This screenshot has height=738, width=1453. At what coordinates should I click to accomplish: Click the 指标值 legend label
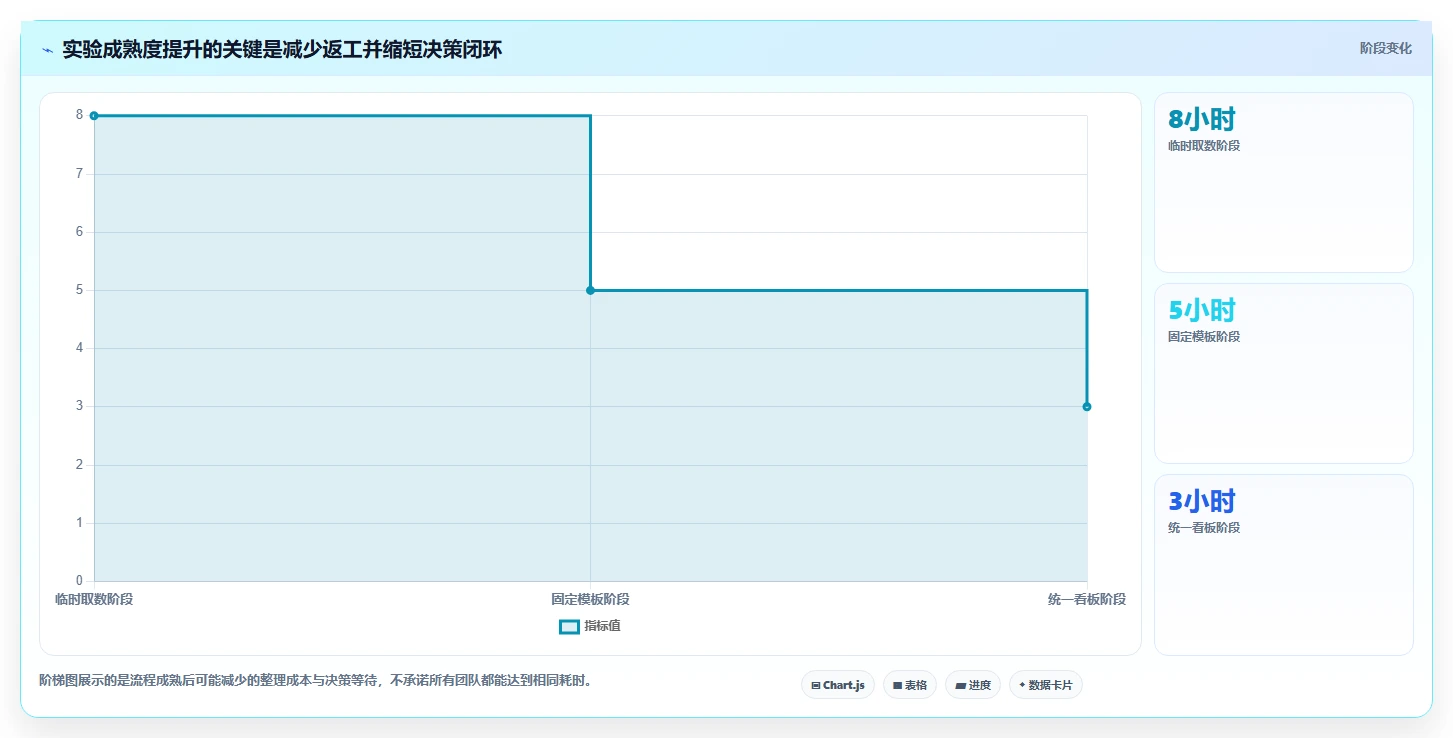[603, 627]
